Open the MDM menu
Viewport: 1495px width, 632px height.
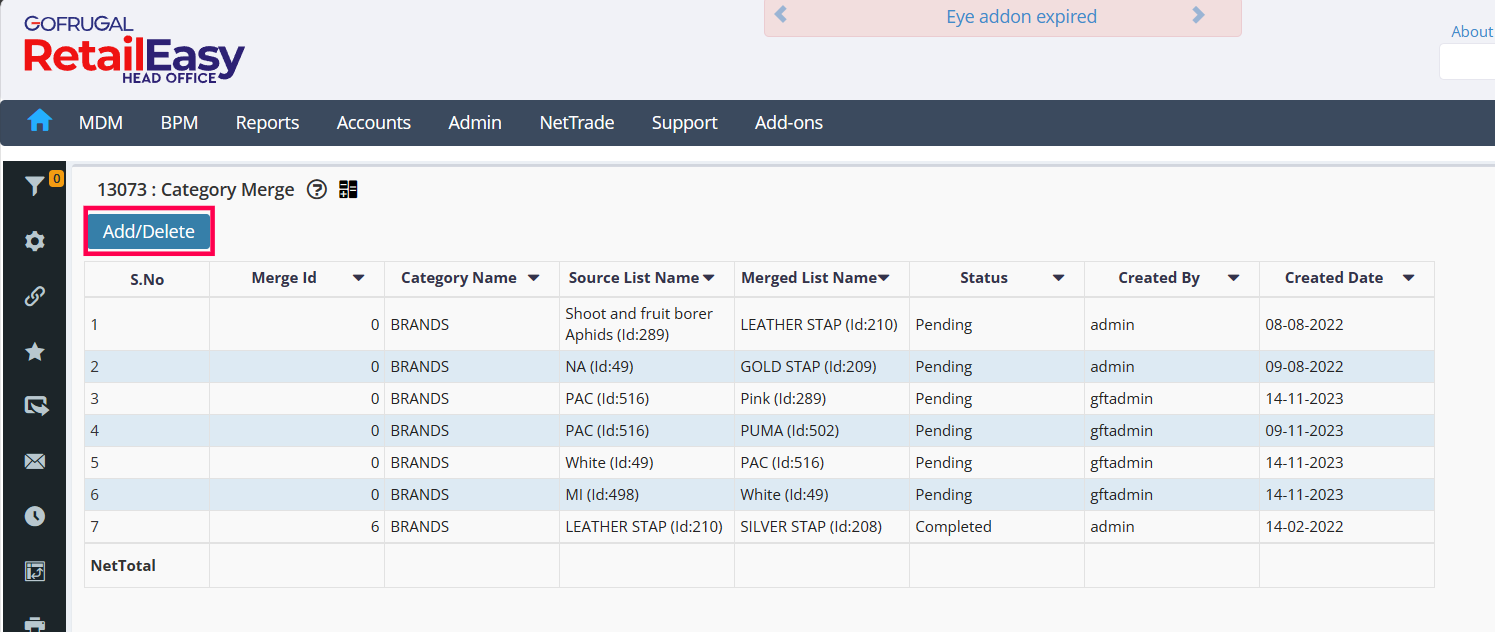tap(101, 122)
